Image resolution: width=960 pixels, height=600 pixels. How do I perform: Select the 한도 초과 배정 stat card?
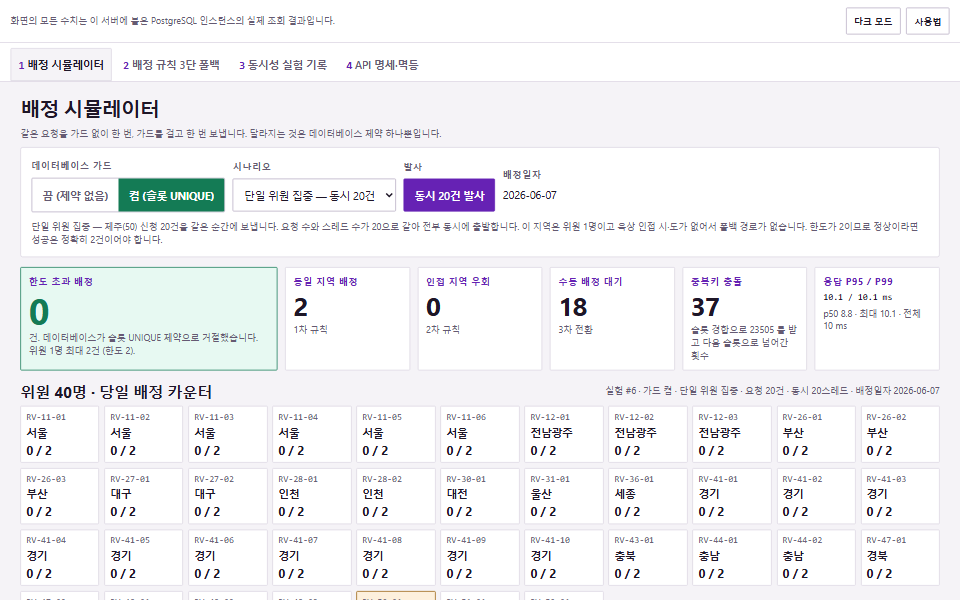point(149,319)
